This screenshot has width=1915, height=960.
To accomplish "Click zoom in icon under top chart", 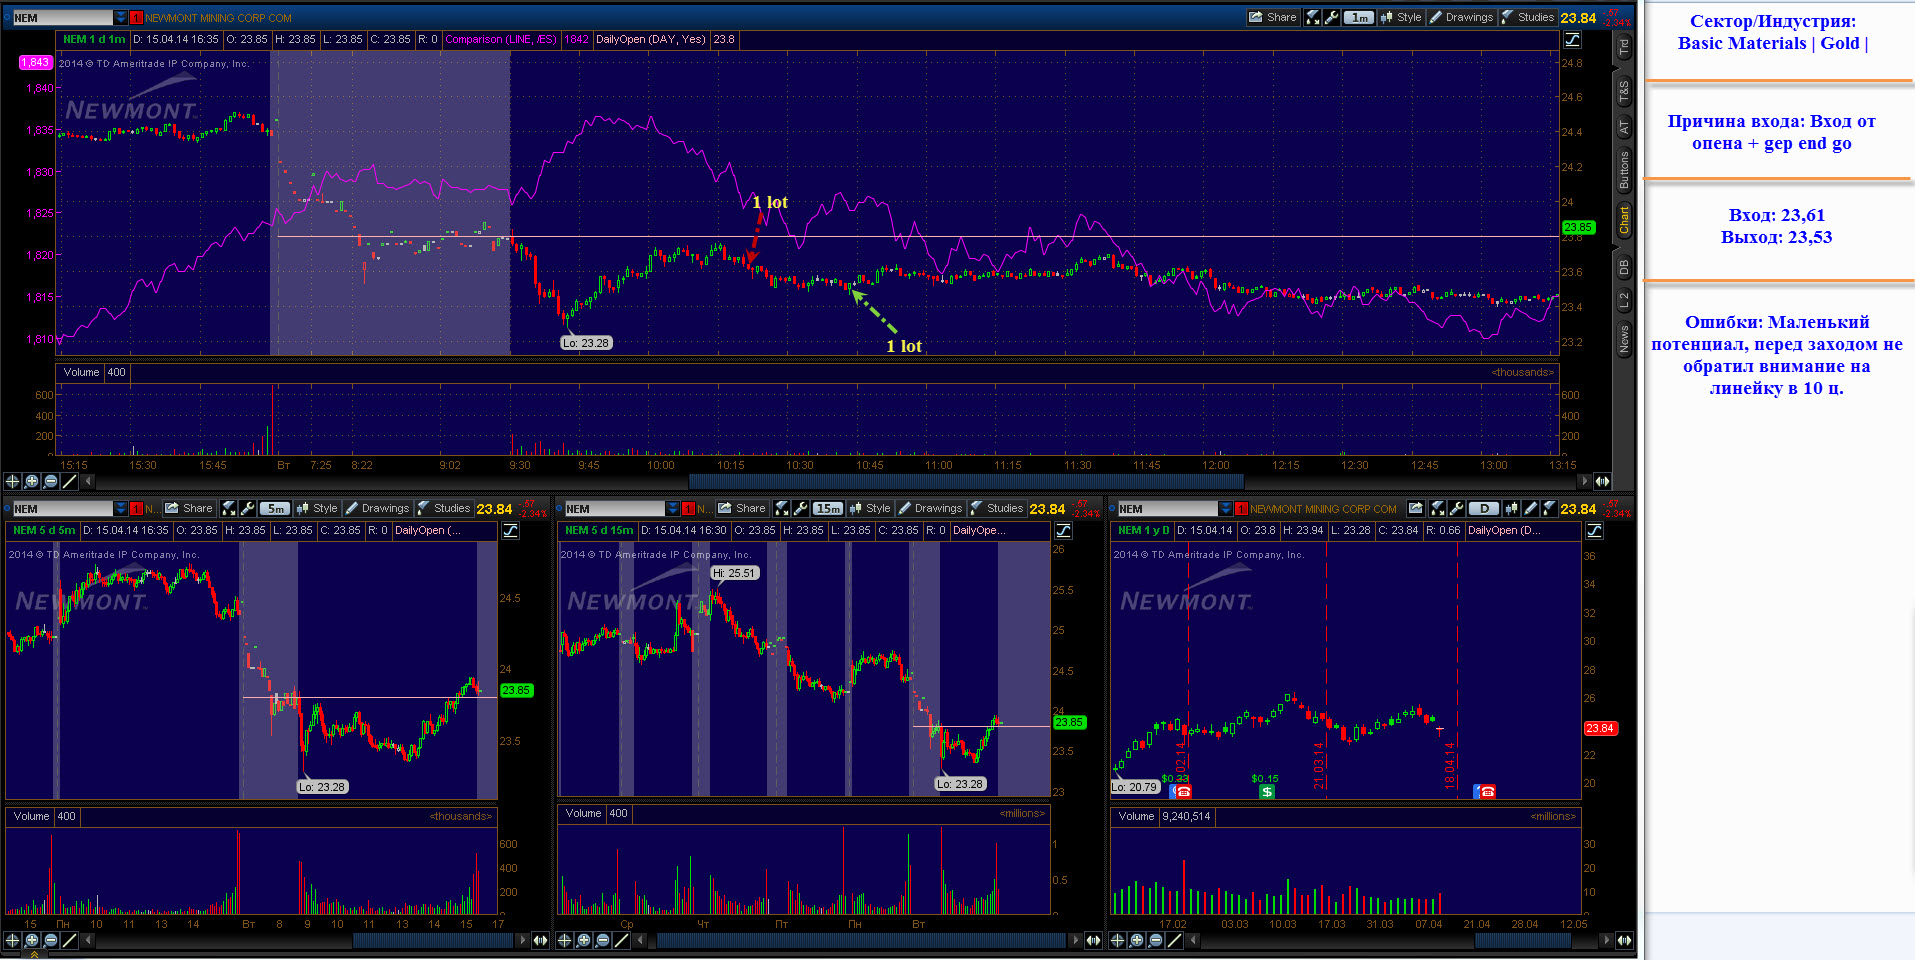I will 32,481.
